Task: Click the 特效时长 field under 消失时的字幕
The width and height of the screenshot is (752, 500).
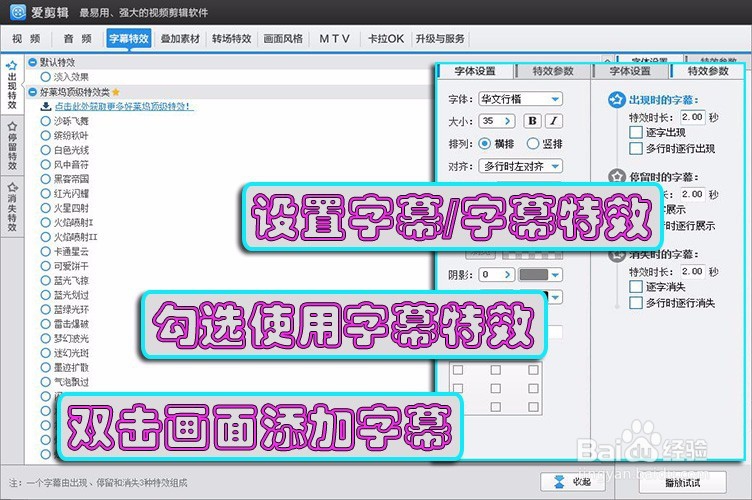Action: coord(693,271)
